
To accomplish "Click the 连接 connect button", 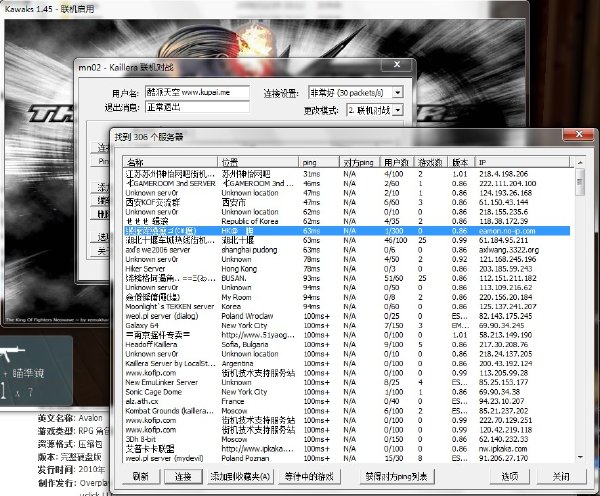I will (183, 476).
